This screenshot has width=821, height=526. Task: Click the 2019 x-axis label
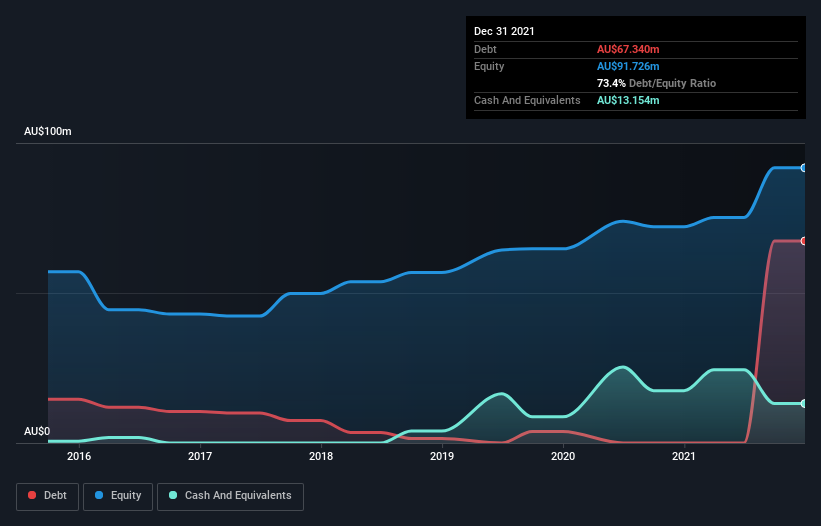442,456
